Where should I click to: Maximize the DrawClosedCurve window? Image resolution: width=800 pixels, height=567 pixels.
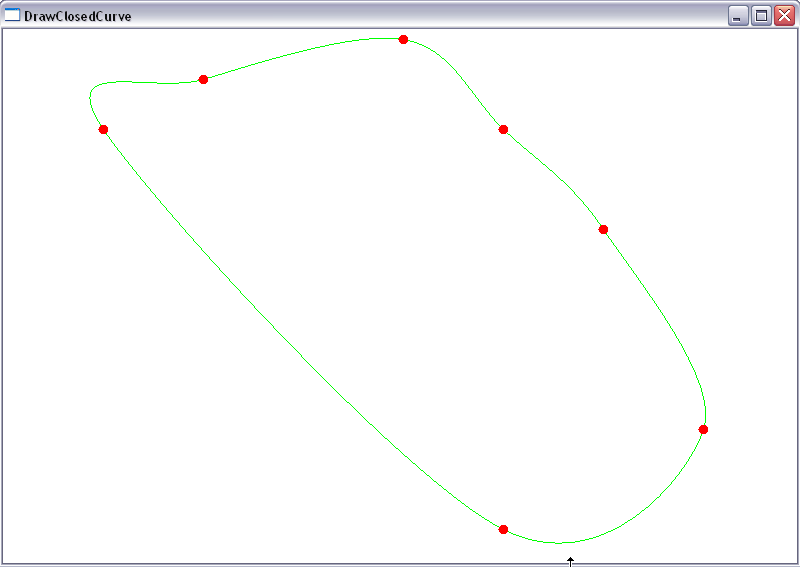point(761,16)
